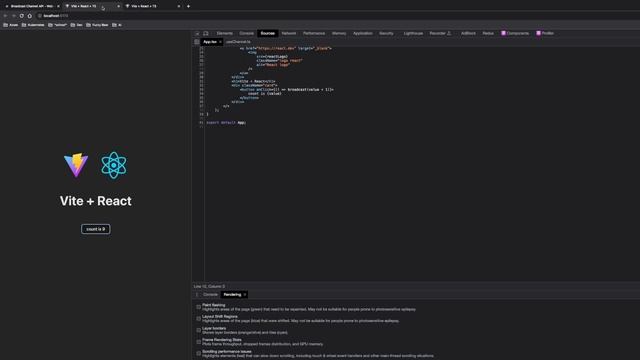Switch to the useChannel.ts file tab
The height and width of the screenshot is (360, 640).
click(x=238, y=42)
